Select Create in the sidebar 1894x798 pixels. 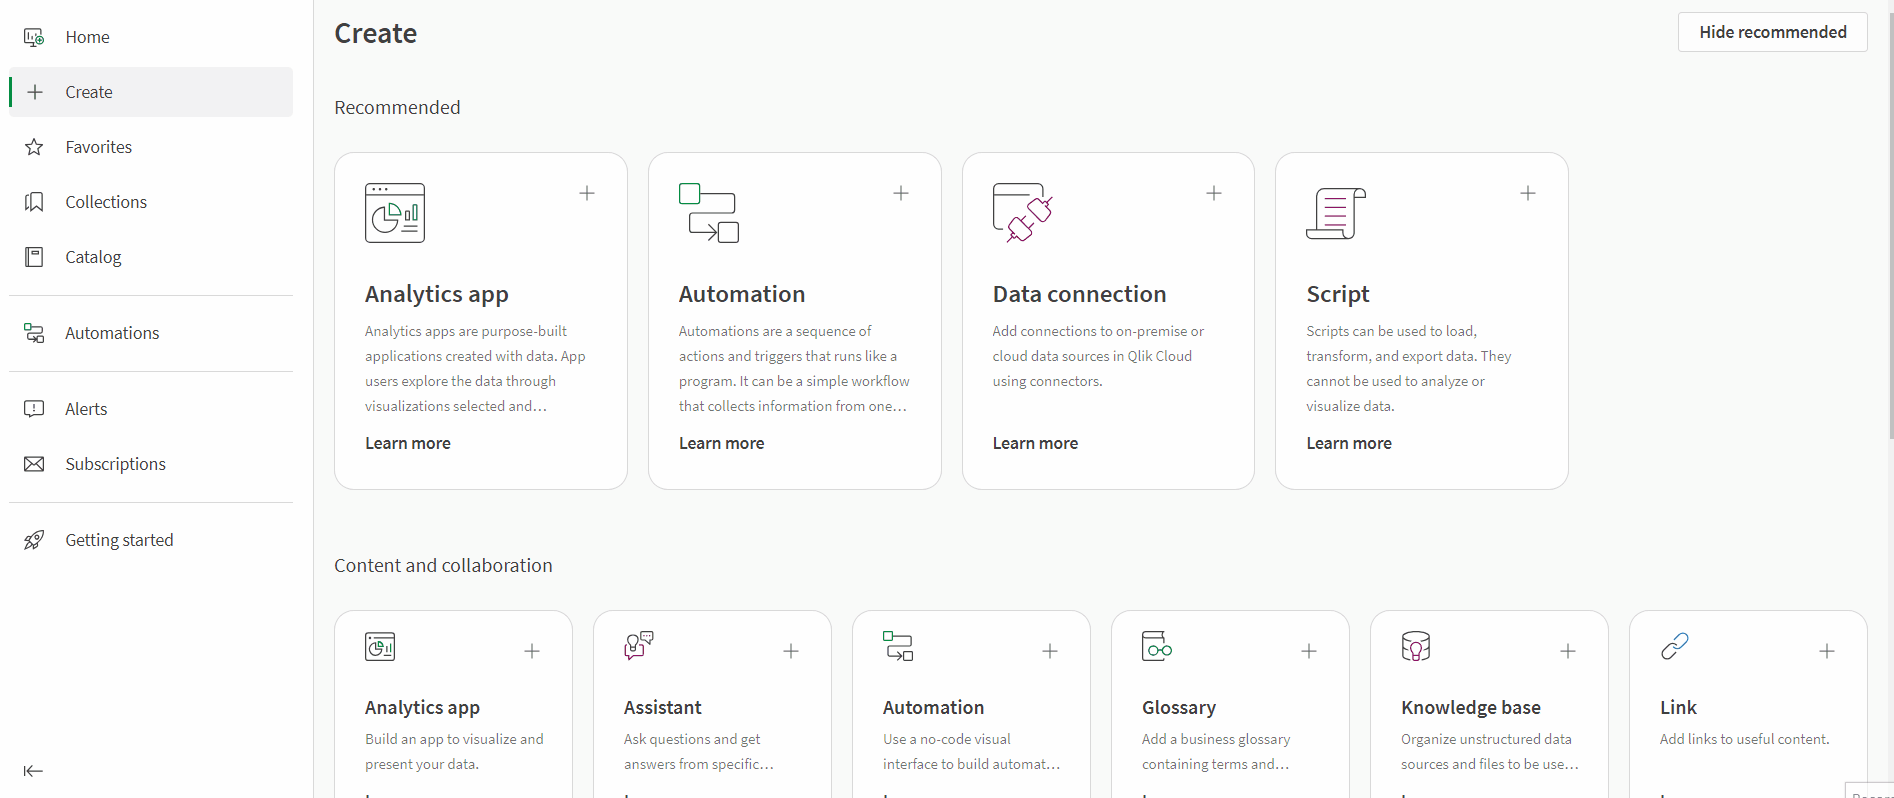pos(151,92)
